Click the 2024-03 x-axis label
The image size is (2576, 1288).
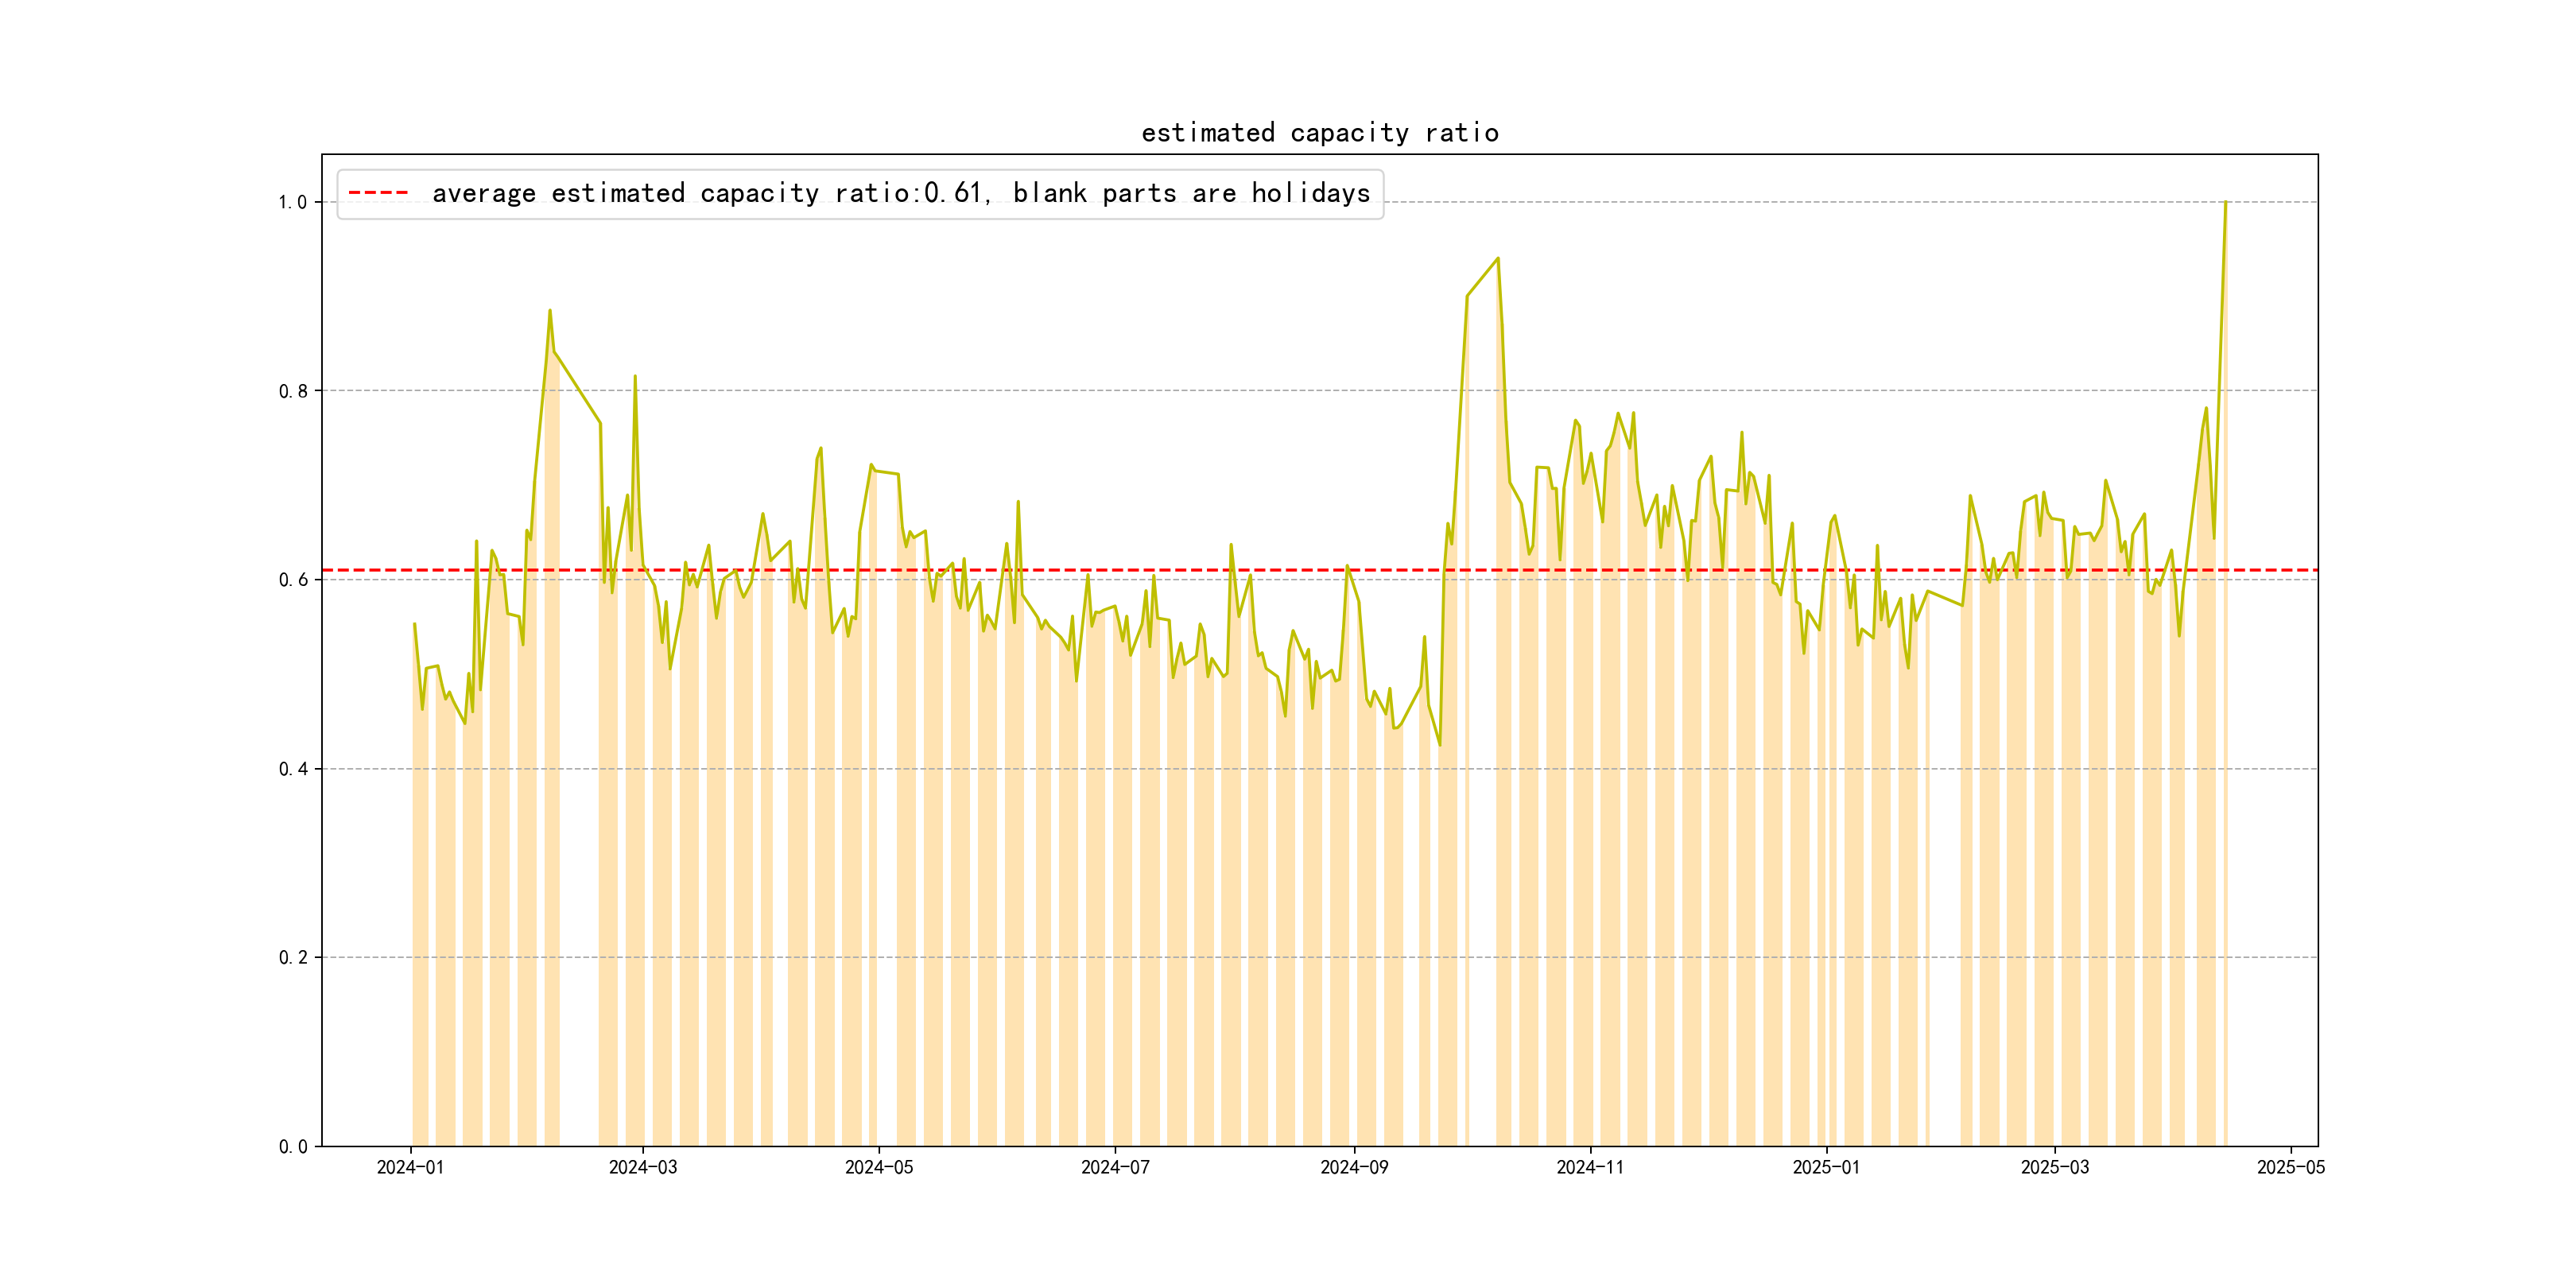(643, 1167)
